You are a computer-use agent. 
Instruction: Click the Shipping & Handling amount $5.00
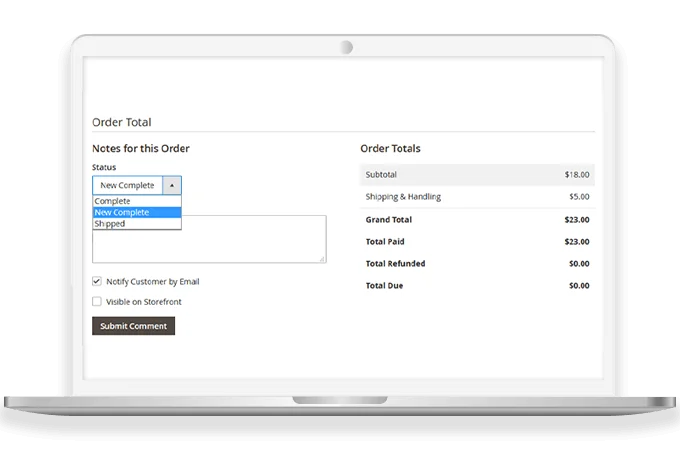[x=579, y=197]
